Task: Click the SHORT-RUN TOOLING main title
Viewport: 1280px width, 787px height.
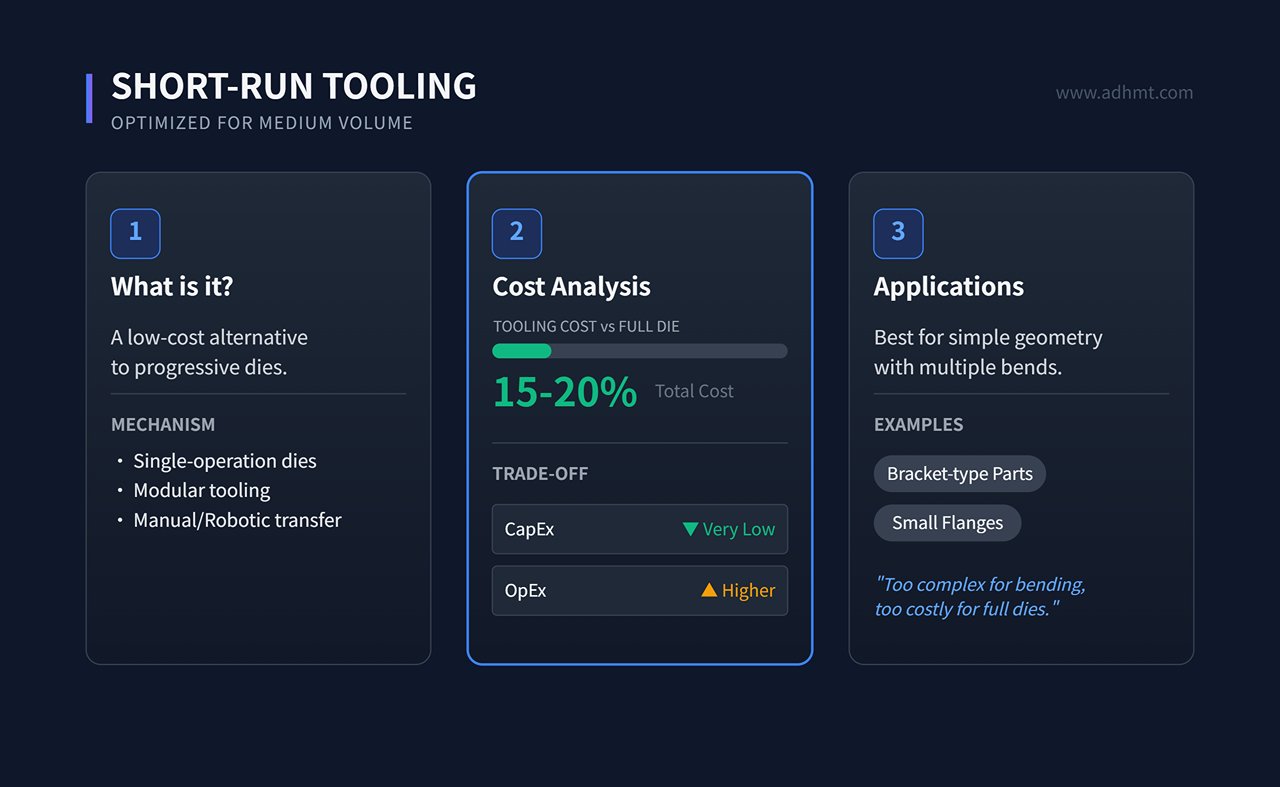Action: [294, 87]
